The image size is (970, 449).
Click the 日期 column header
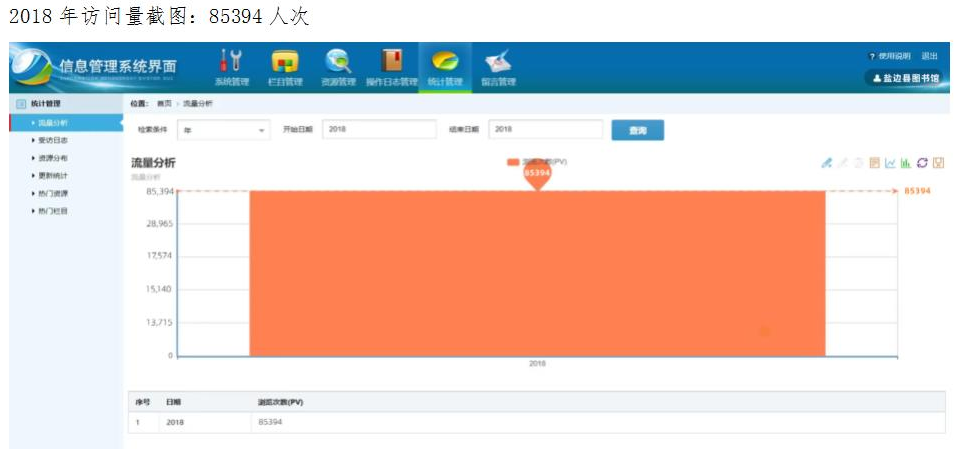pos(174,402)
